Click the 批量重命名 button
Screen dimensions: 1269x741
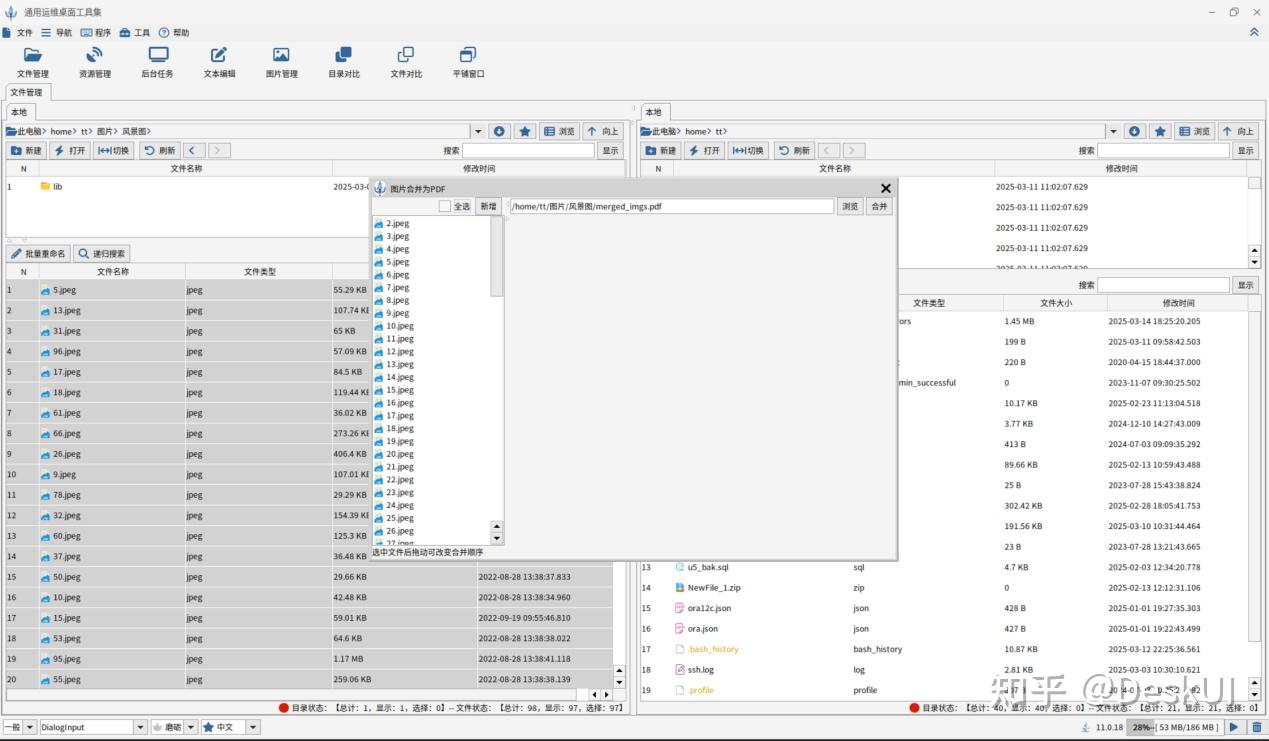pos(38,254)
